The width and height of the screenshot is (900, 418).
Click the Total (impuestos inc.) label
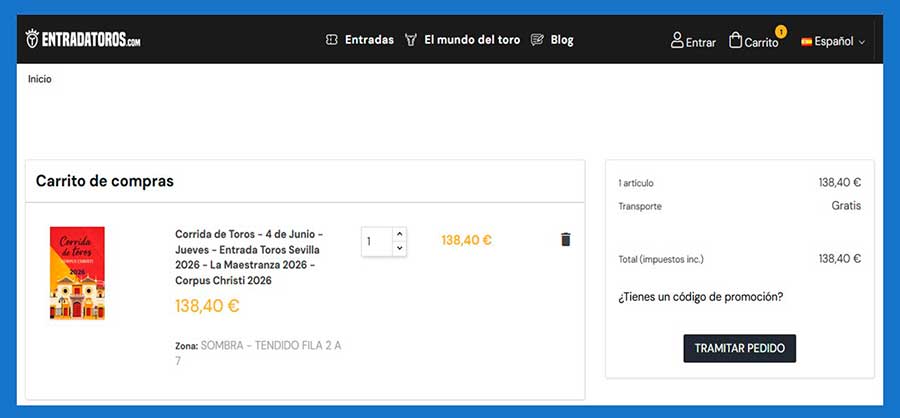661,259
